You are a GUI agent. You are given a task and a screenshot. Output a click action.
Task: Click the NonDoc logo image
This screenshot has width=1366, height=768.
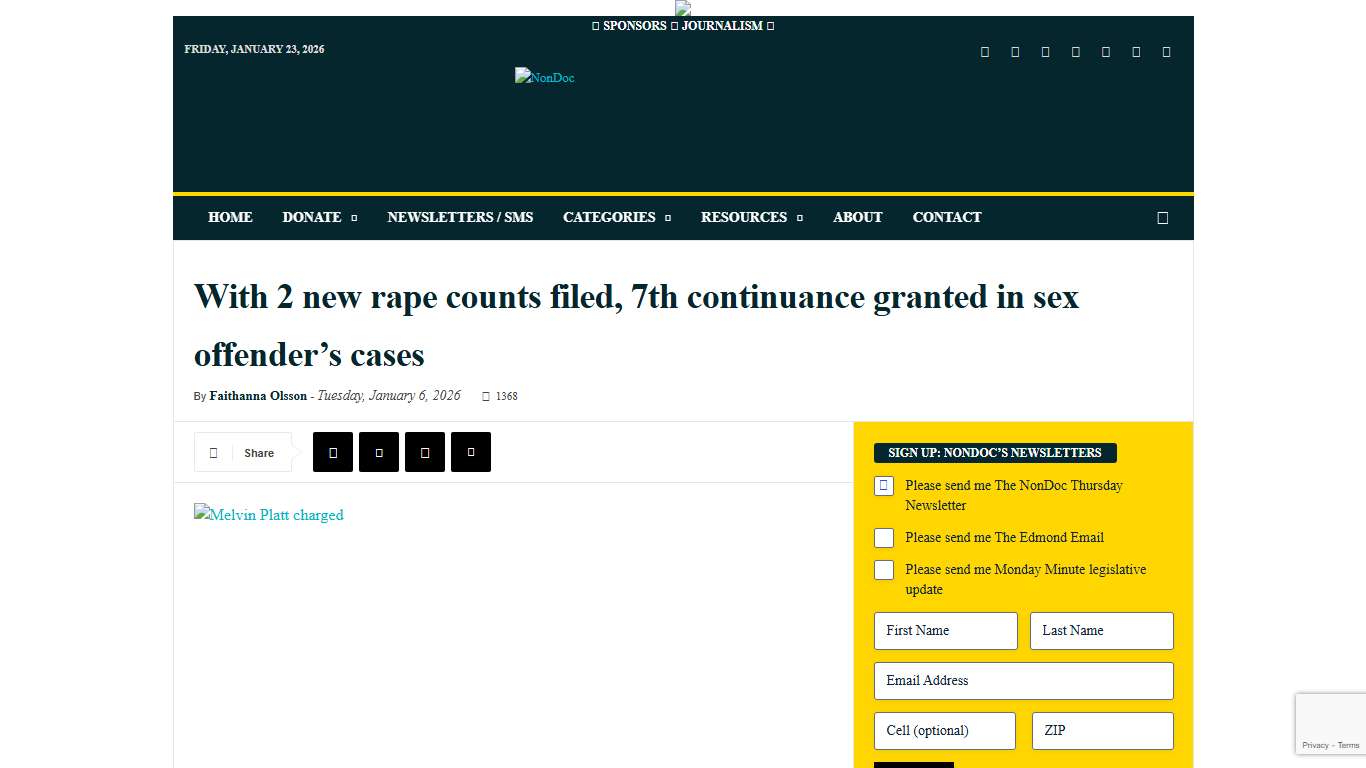click(544, 77)
